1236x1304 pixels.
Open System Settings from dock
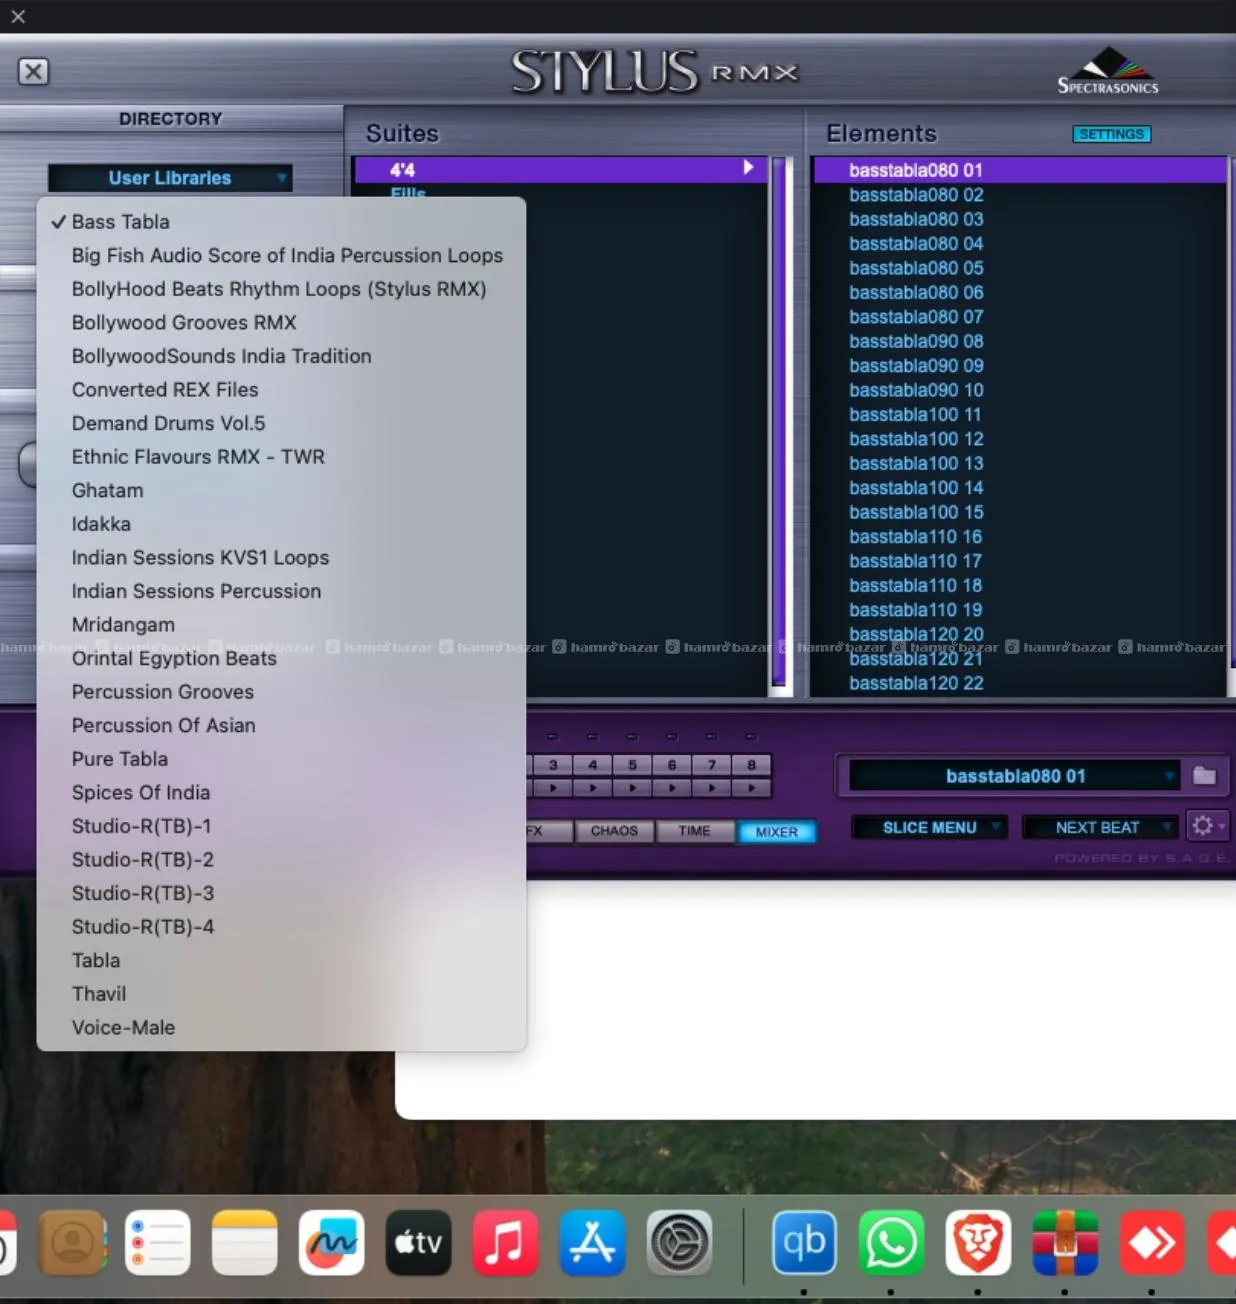click(x=680, y=1243)
